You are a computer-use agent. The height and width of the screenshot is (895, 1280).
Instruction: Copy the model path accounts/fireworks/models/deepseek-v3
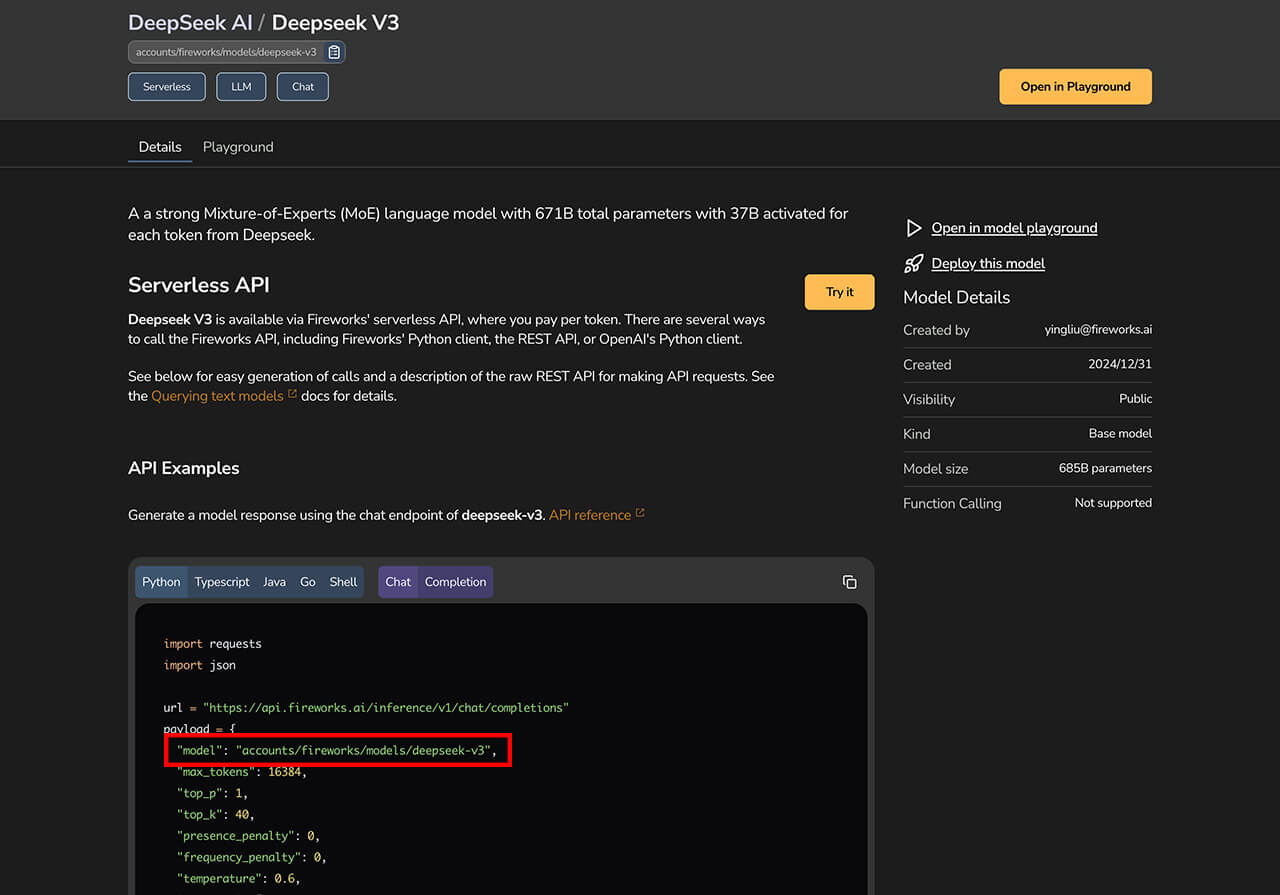[x=334, y=52]
